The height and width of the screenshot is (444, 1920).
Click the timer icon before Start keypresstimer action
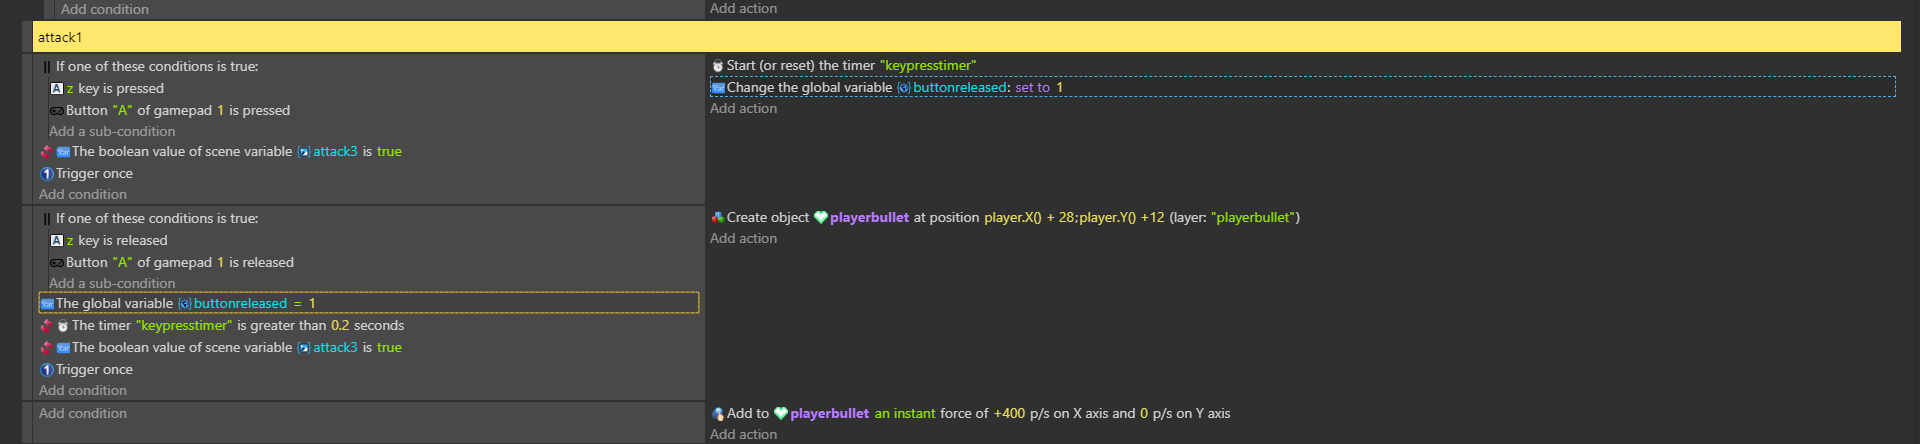click(x=717, y=66)
